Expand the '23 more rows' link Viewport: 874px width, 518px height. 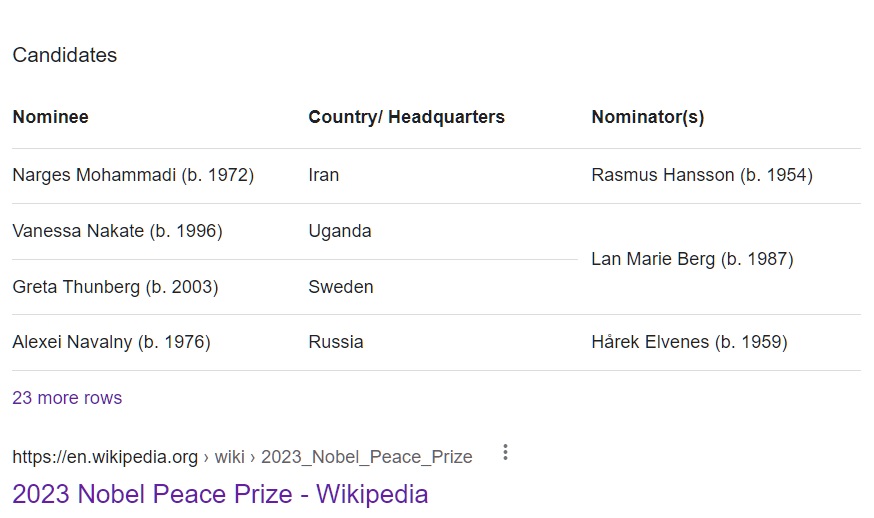[x=67, y=398]
